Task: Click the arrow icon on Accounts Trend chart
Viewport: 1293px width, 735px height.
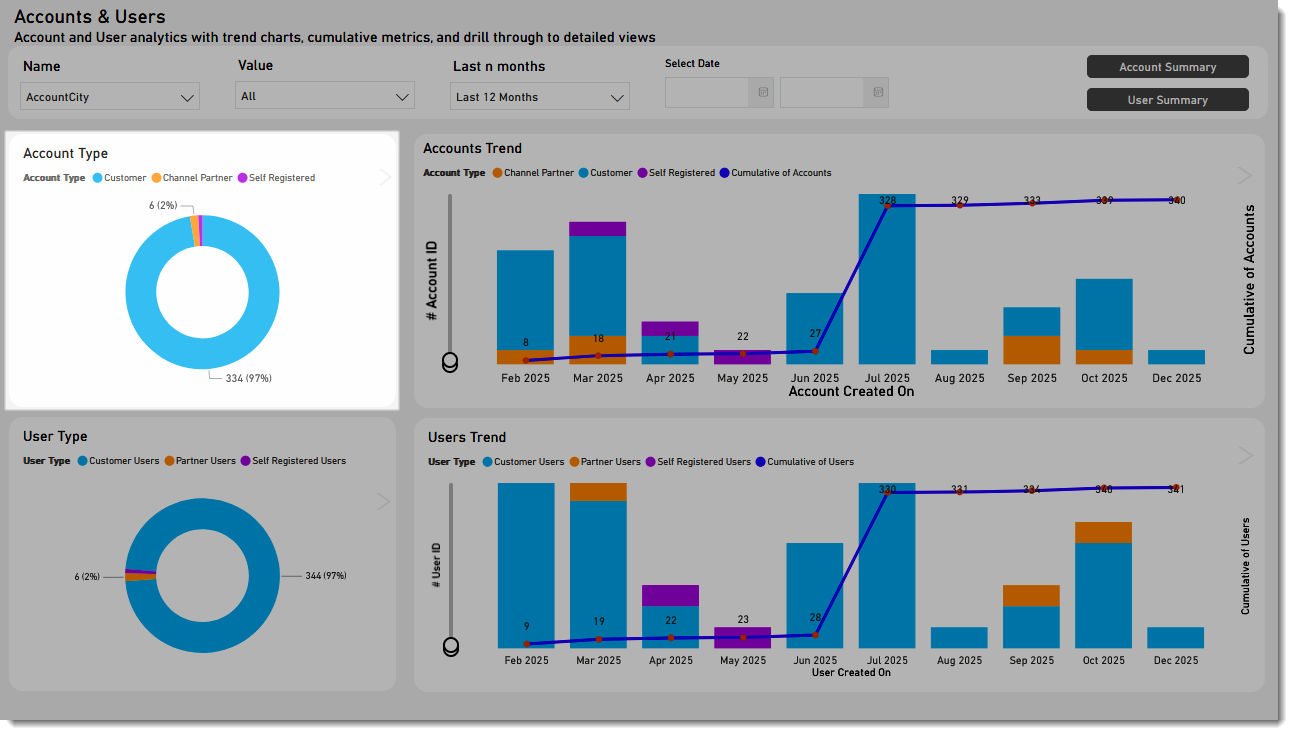Action: pyautogui.click(x=1244, y=176)
